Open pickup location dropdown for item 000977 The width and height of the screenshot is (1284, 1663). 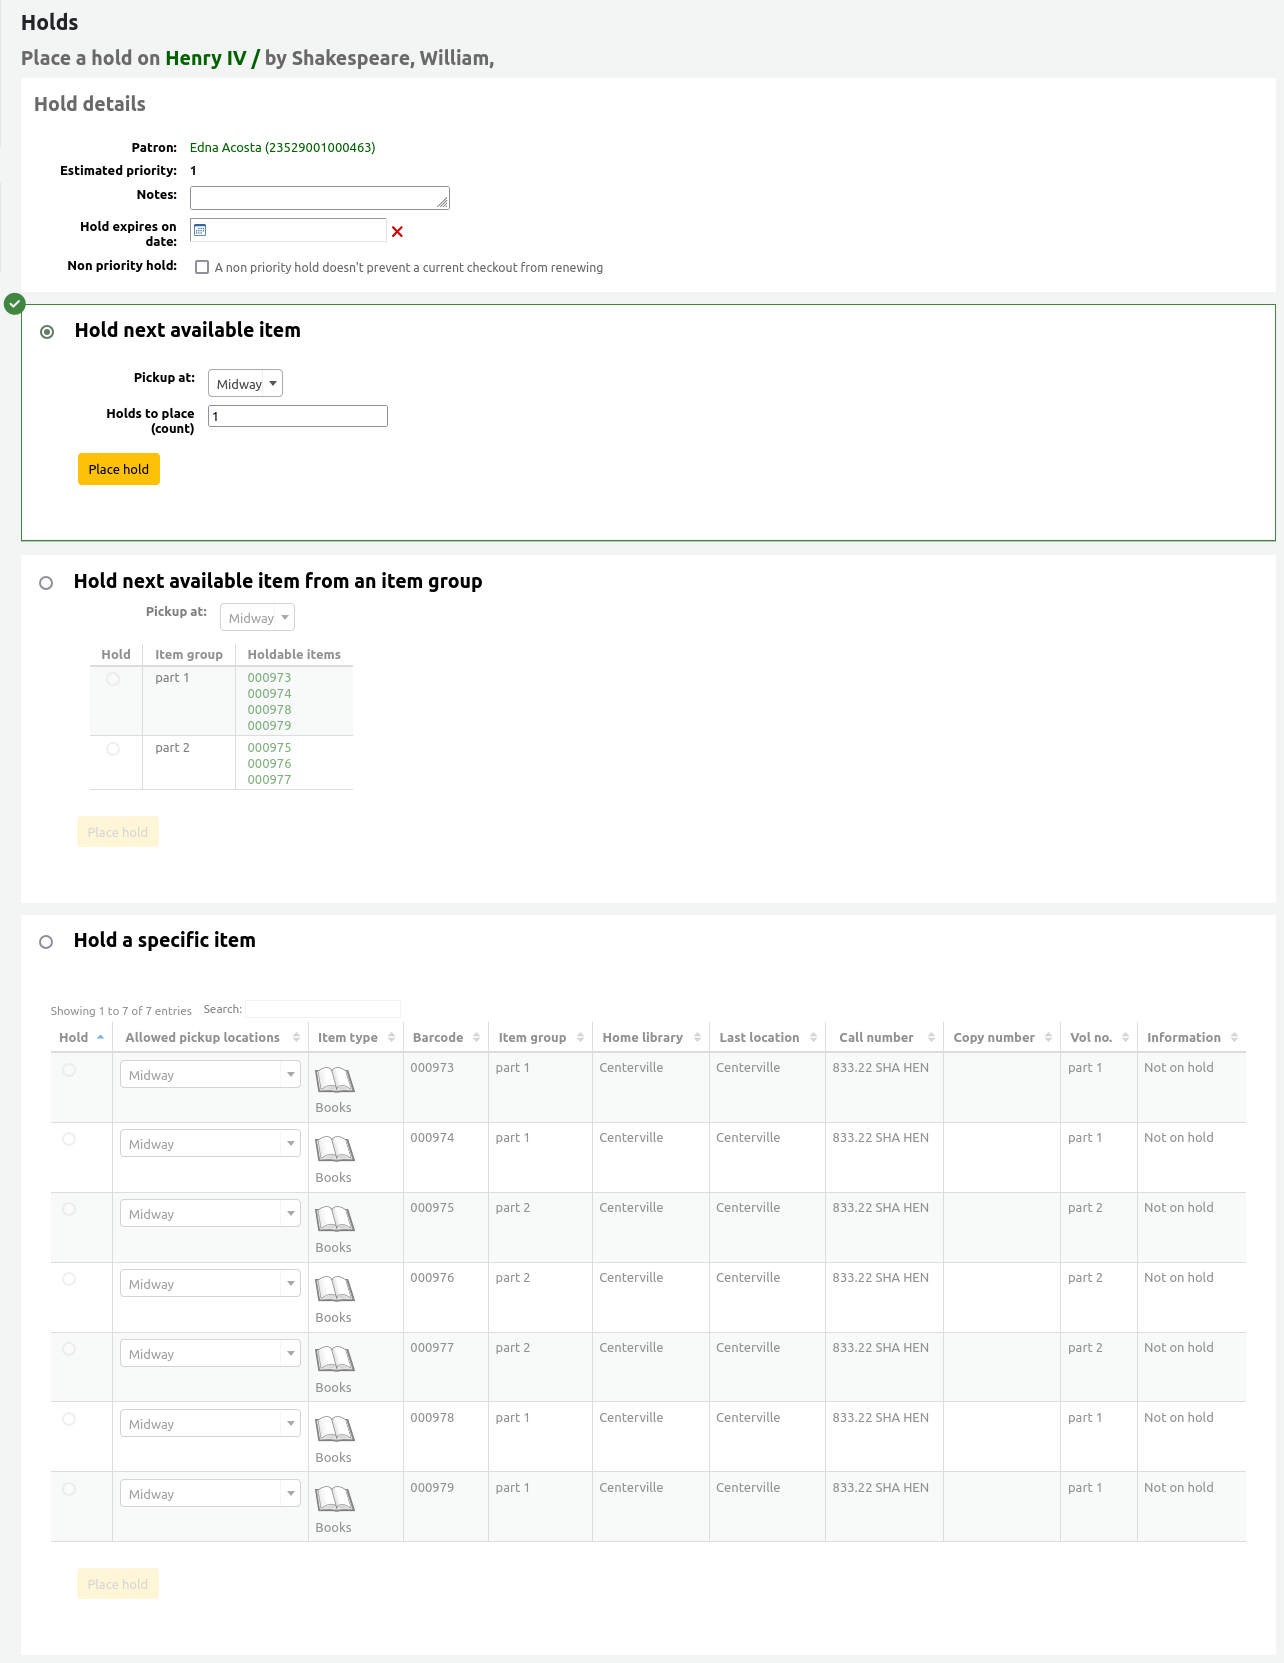[x=210, y=1354]
